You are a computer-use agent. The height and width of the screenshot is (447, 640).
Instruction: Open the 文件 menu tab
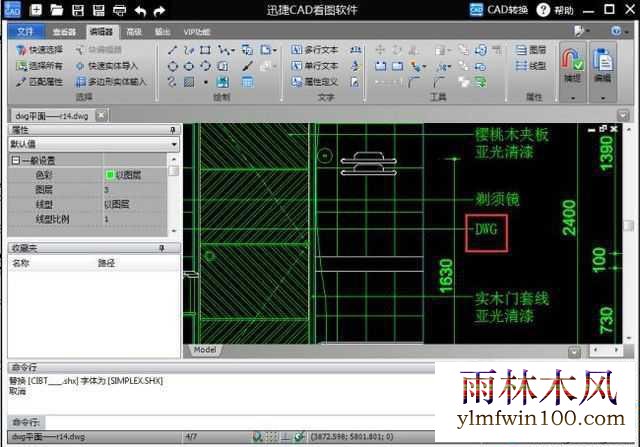pos(24,31)
